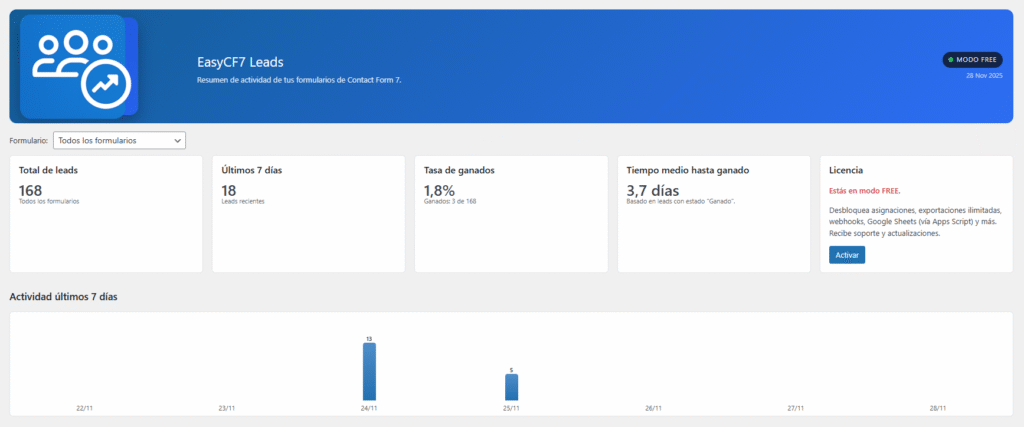Click the red Estás en modo FREE text
This screenshot has height=427, width=1024.
[865, 190]
